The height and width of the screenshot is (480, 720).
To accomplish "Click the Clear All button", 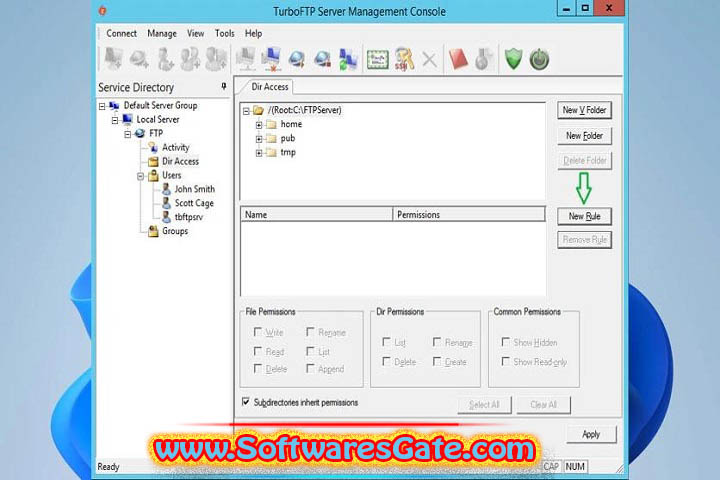I will (x=543, y=405).
